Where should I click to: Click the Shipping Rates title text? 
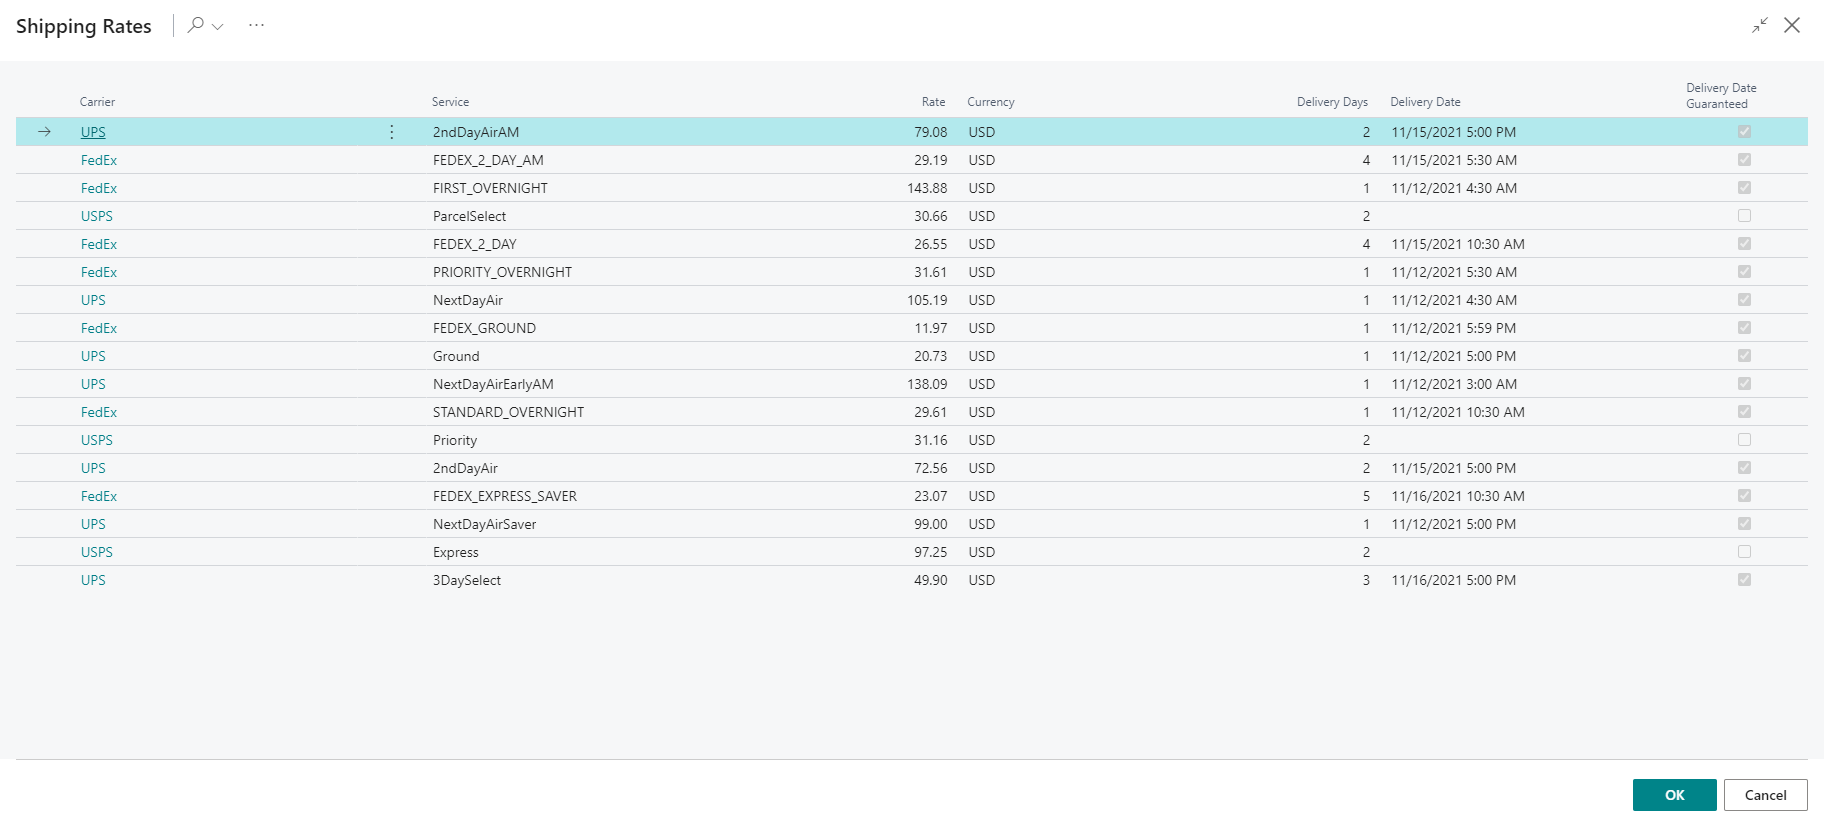[84, 26]
